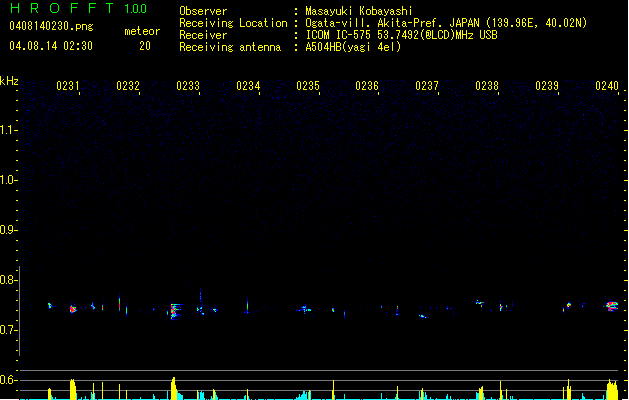Click the 1.1 kHz axis label

(8, 130)
